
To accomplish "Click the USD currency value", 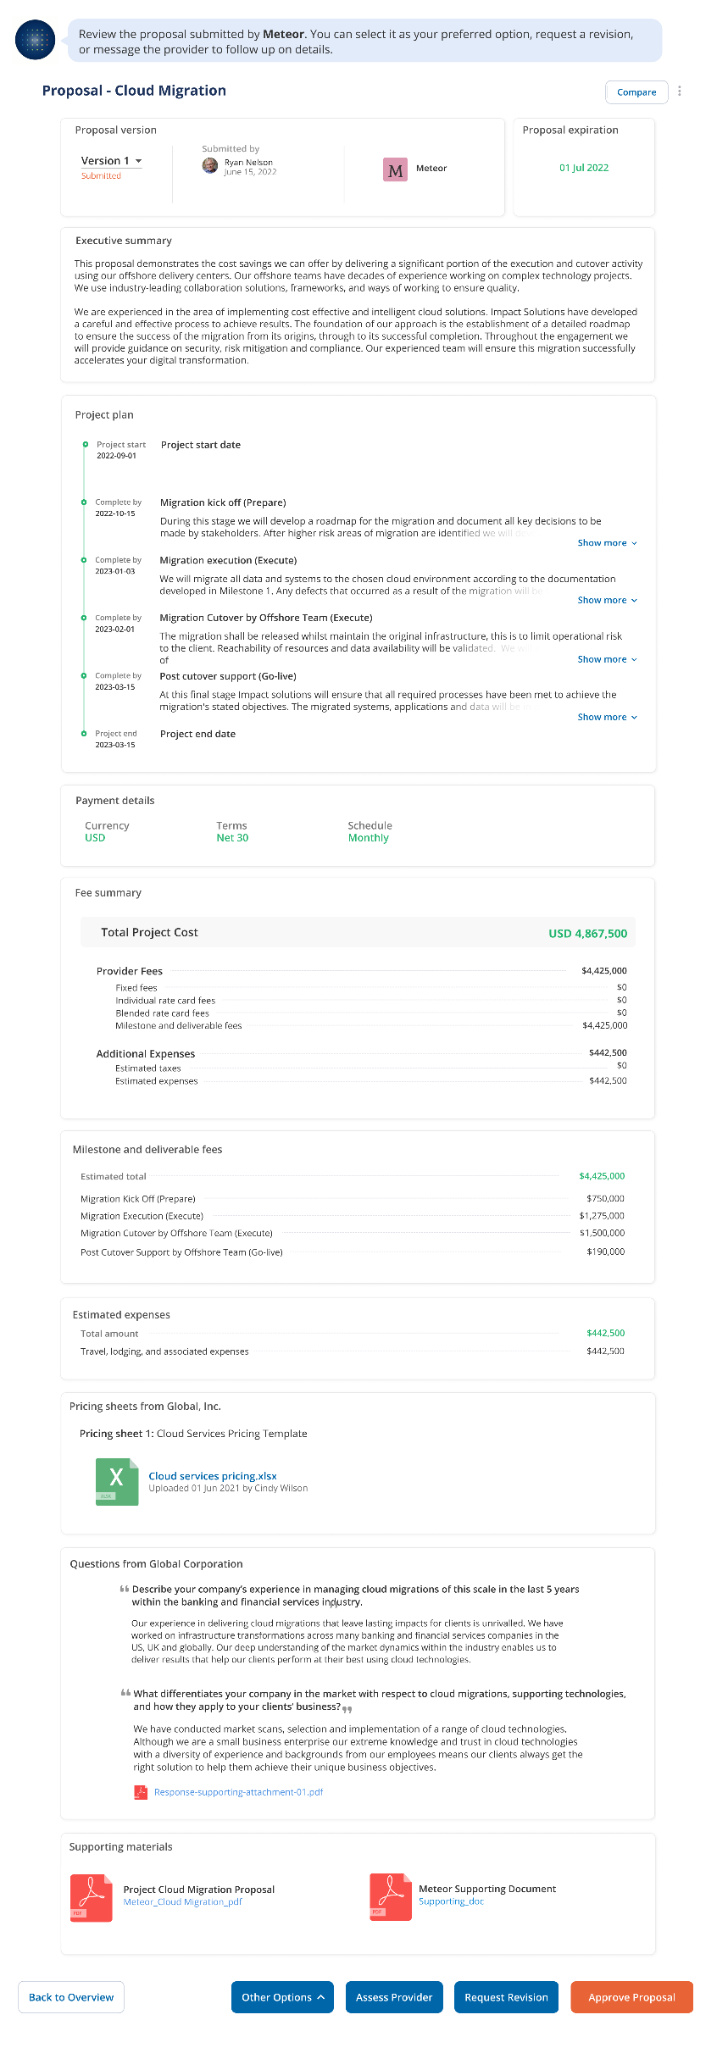I will coord(95,838).
